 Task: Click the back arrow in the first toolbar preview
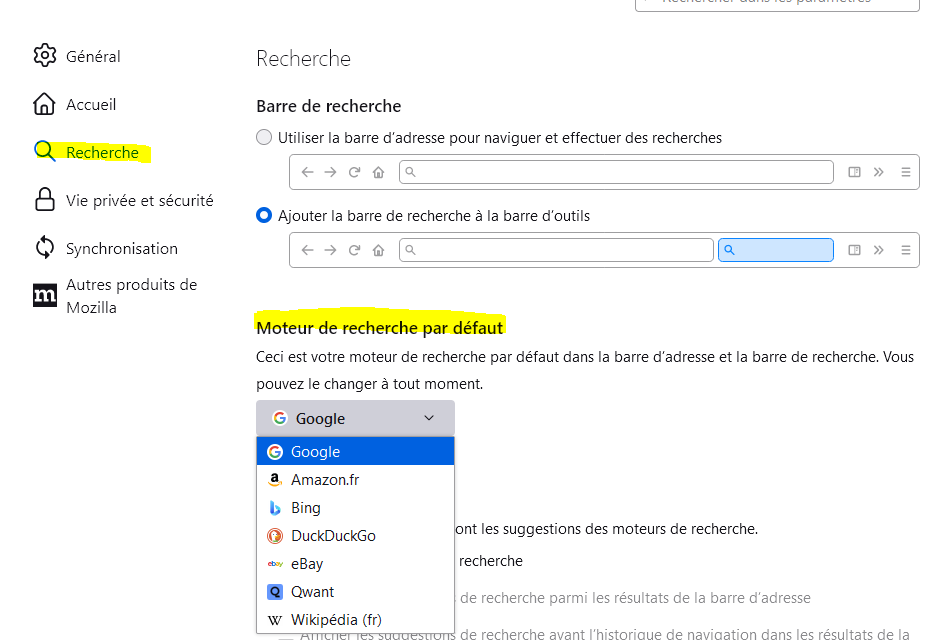coord(308,172)
